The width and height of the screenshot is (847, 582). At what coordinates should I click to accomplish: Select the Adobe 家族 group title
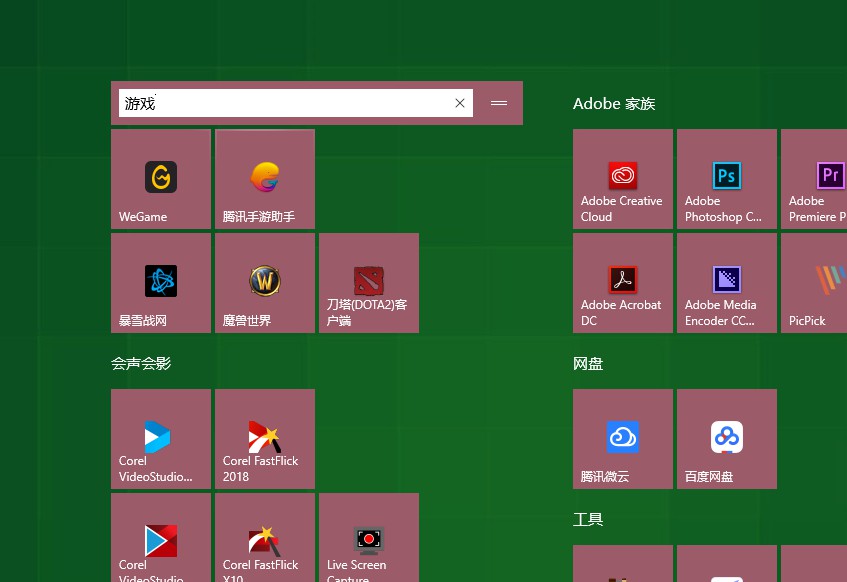click(614, 104)
